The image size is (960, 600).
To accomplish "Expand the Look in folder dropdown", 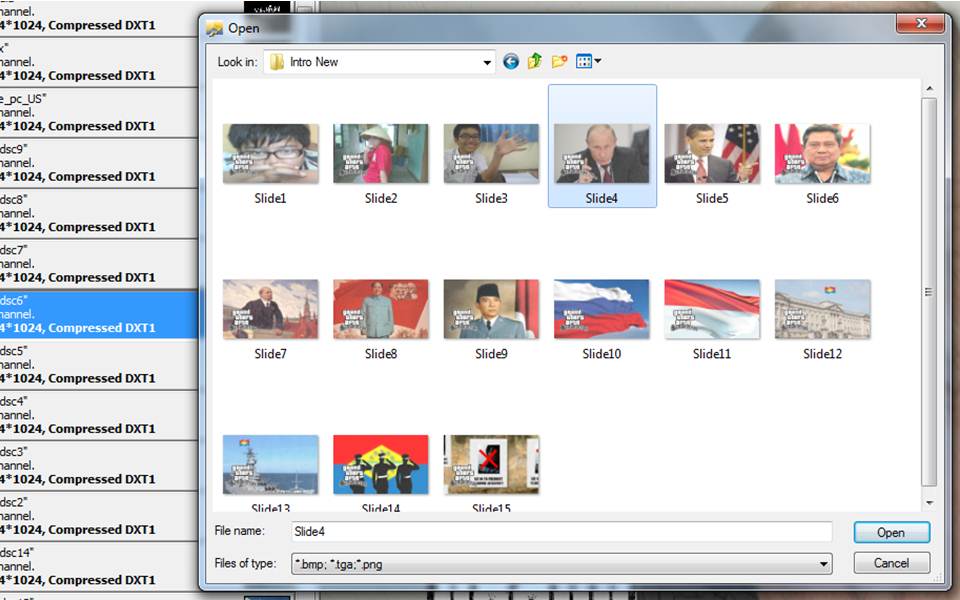I will 487,62.
